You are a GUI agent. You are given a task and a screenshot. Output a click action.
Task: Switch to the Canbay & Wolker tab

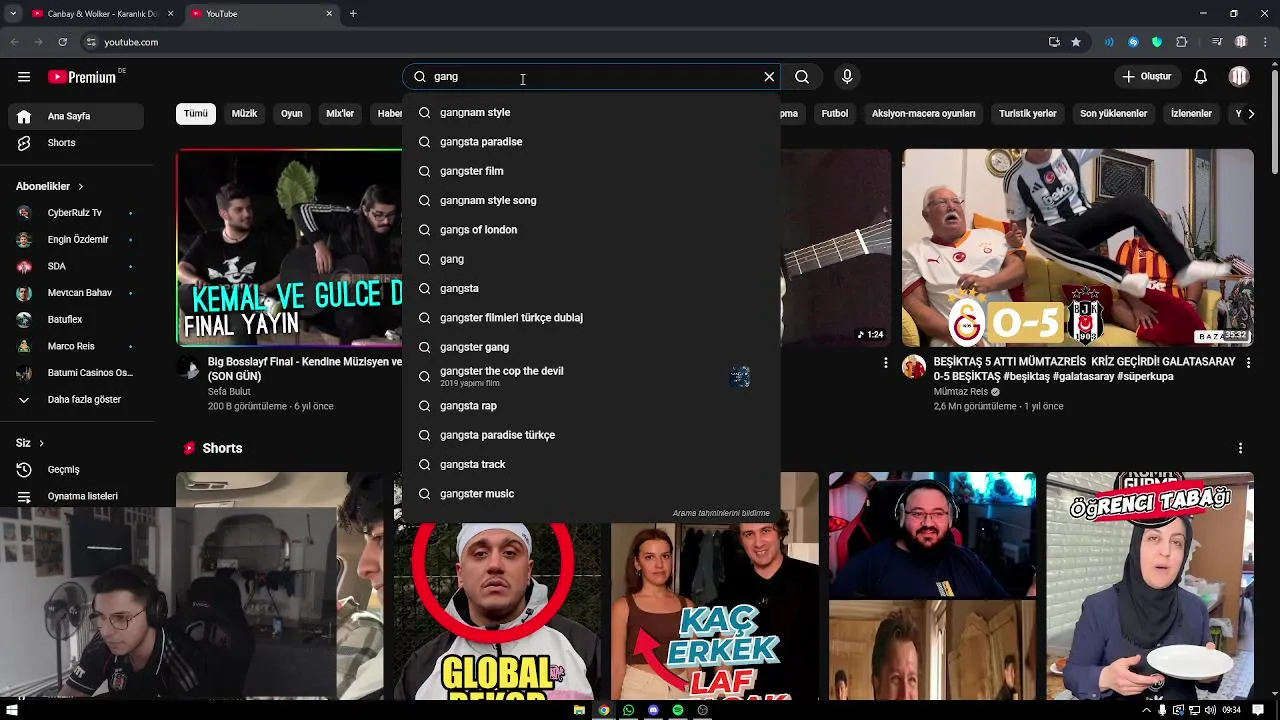click(102, 14)
